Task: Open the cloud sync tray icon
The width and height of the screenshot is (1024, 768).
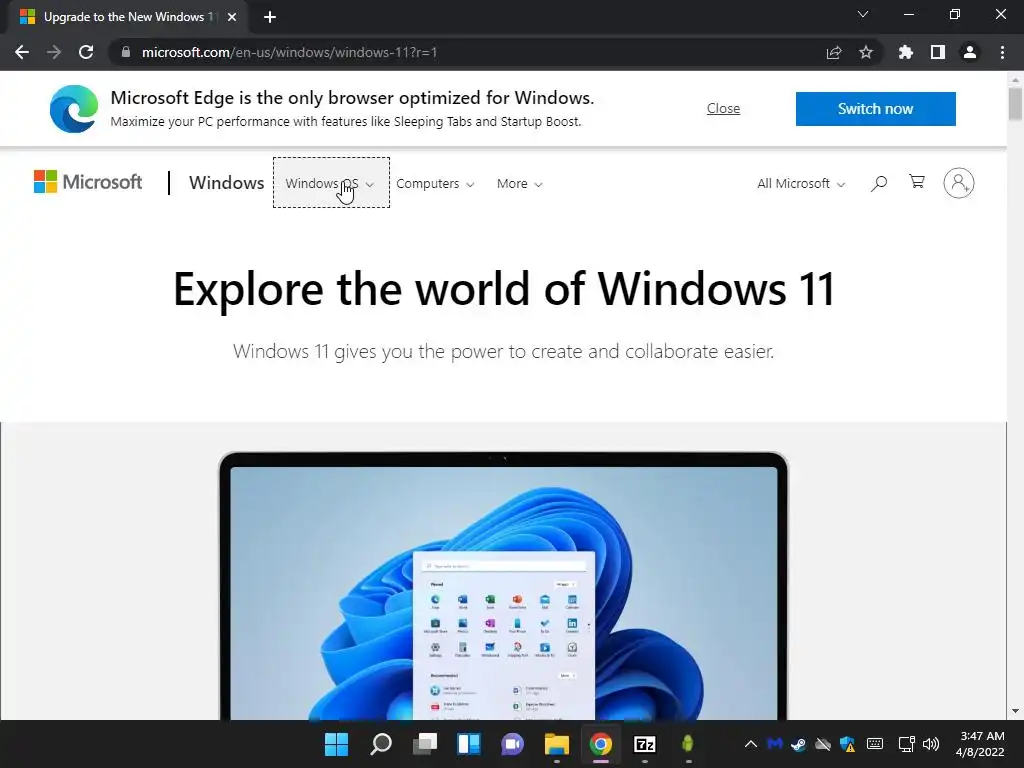Action: [x=823, y=744]
